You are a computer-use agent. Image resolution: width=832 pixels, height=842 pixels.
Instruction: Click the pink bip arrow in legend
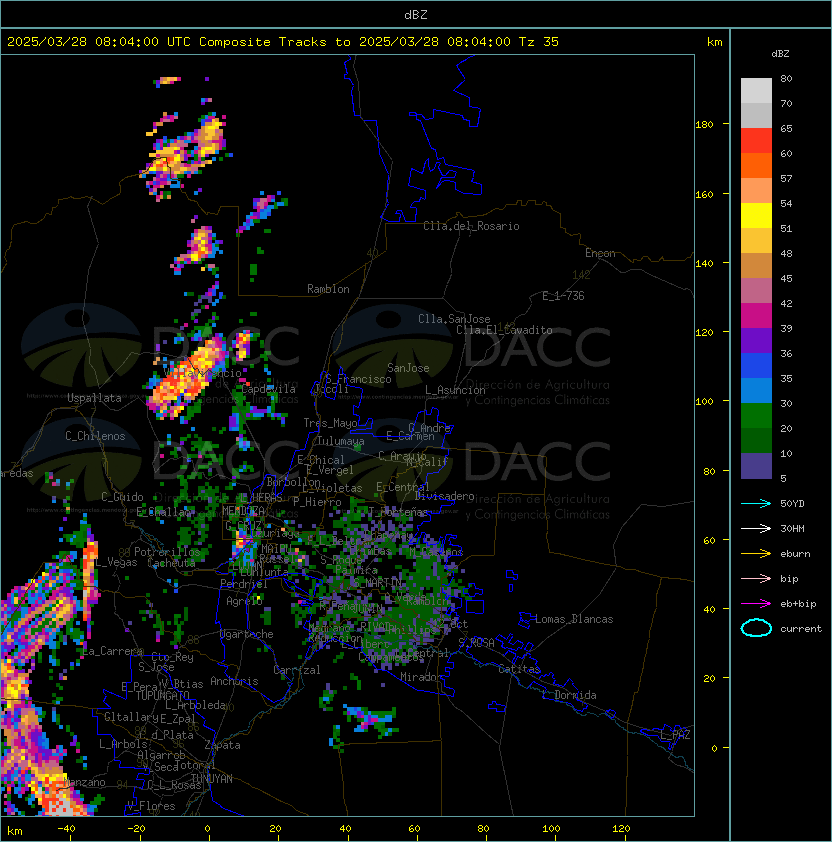point(756,578)
